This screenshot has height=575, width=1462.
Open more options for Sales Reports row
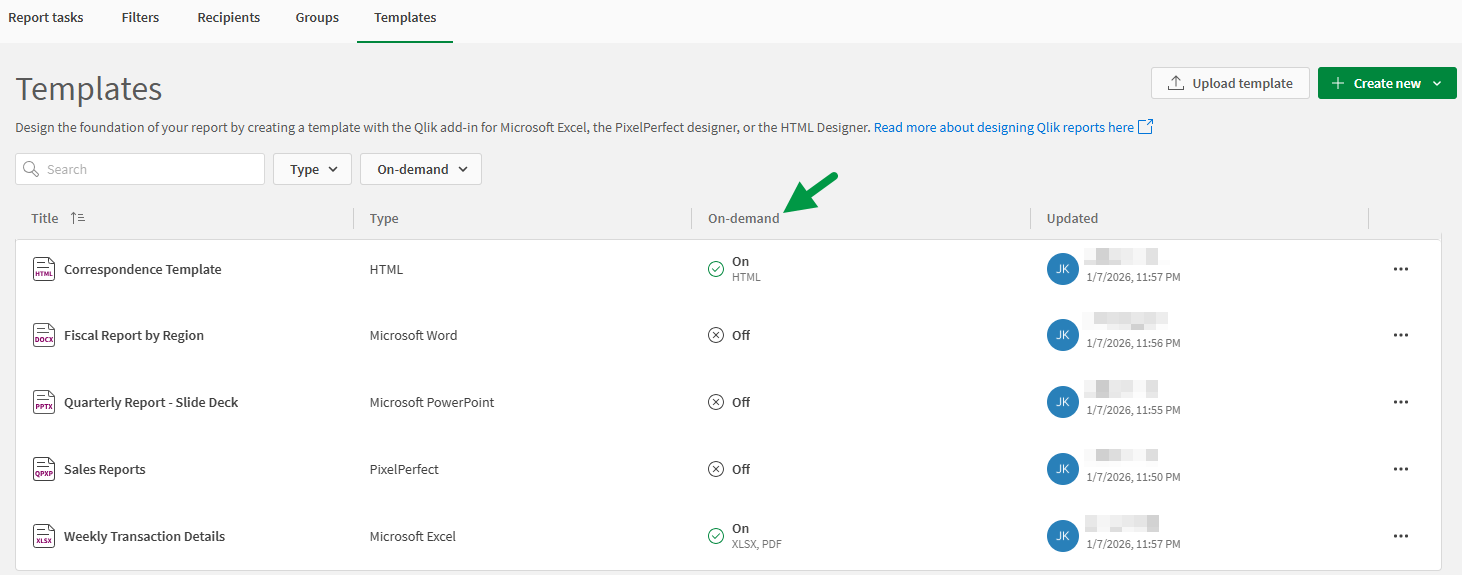pyautogui.click(x=1400, y=469)
